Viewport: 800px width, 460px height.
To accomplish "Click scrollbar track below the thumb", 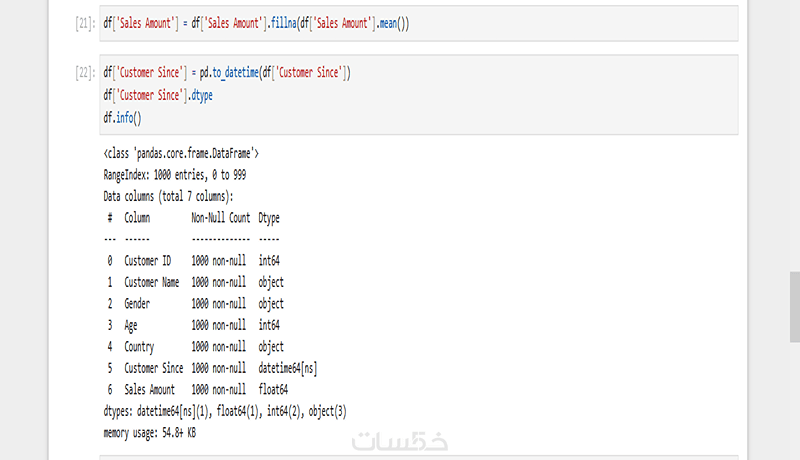I will 793,400.
